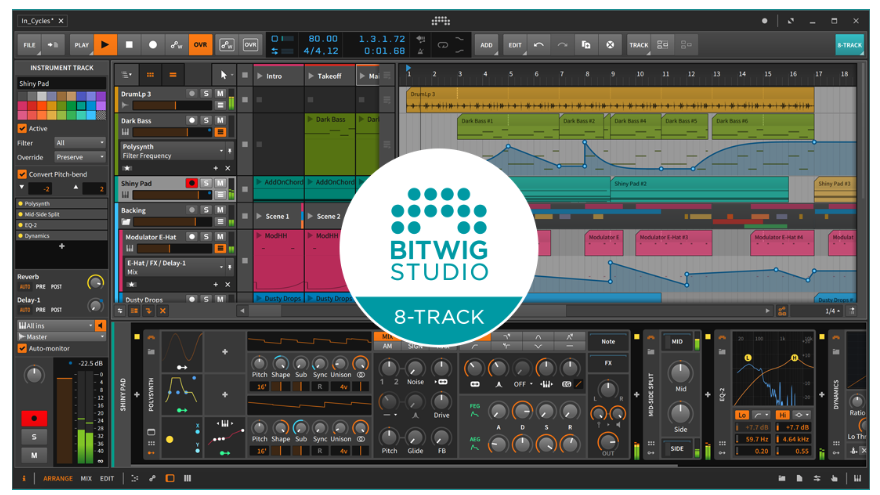Image resolution: width=880 pixels, height=495 pixels.
Task: Switch to the MIX view tab
Action: (86, 479)
